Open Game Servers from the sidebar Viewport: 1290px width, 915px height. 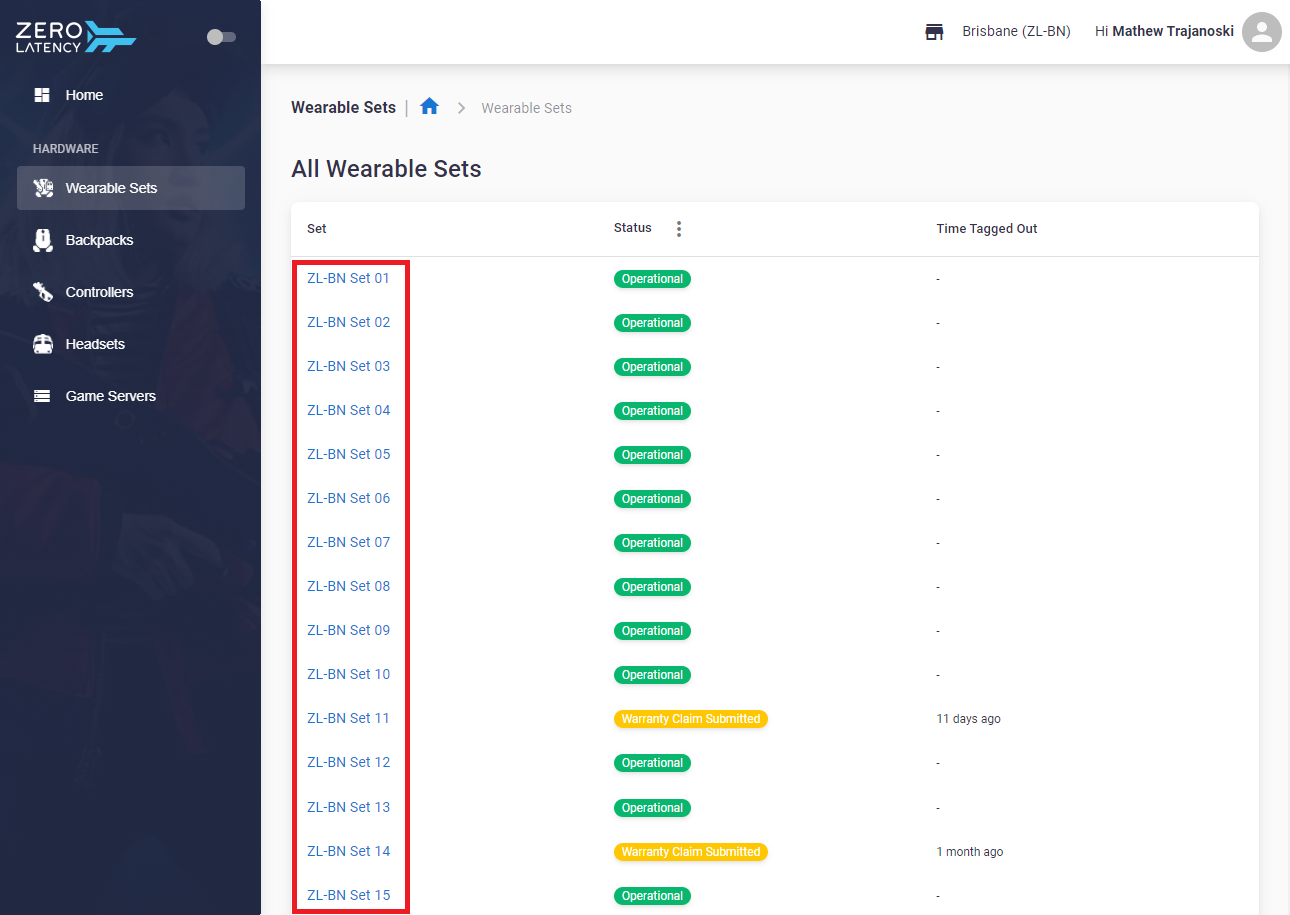(x=130, y=396)
